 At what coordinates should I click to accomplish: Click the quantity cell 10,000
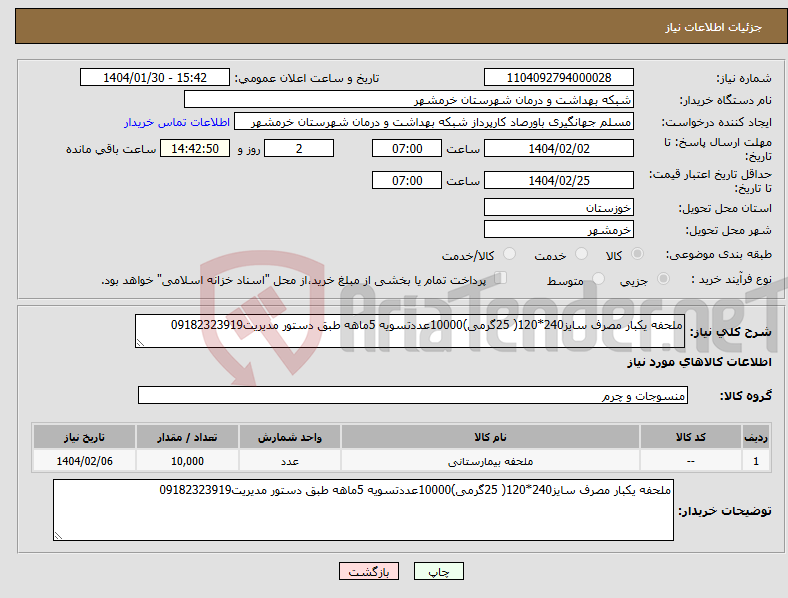pyautogui.click(x=187, y=461)
